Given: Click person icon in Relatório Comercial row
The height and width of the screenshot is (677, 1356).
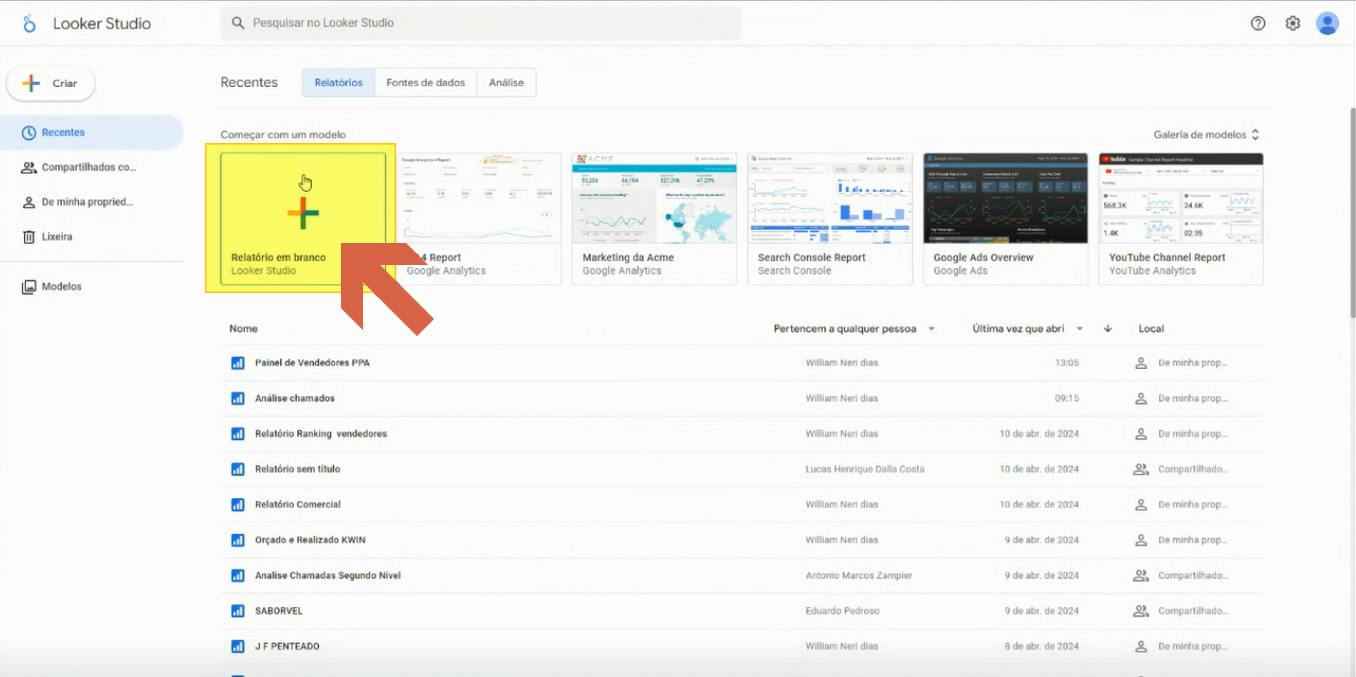Looking at the screenshot, I should point(1141,505).
